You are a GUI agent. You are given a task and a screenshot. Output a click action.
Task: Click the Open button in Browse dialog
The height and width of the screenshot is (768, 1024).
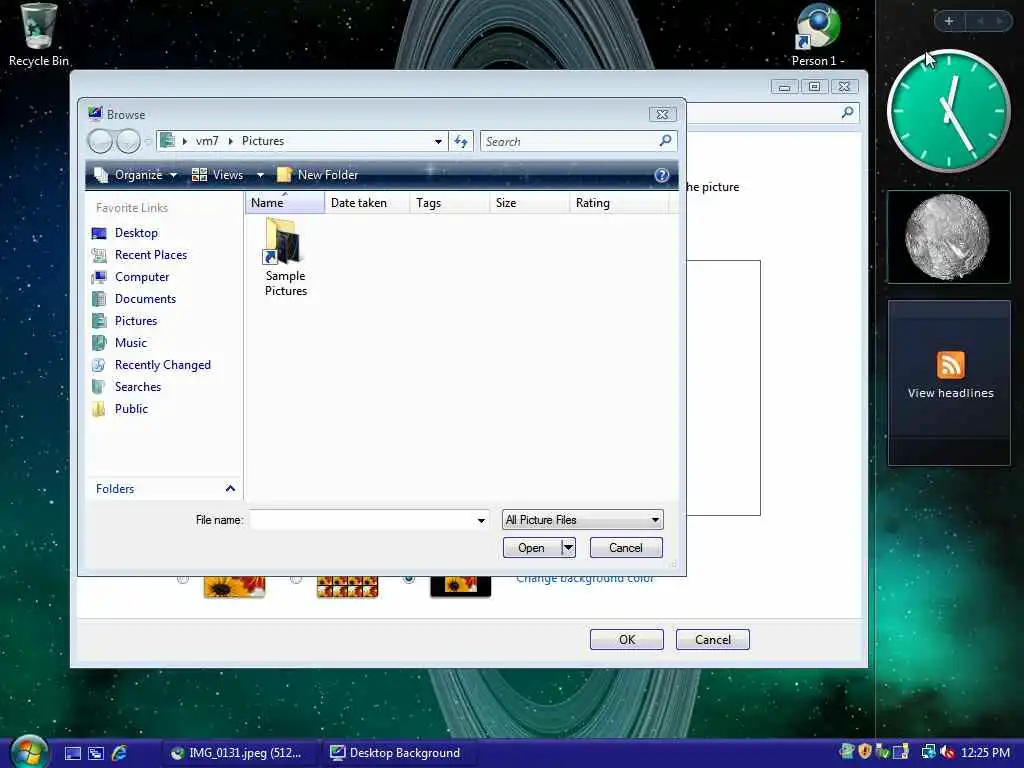(532, 547)
